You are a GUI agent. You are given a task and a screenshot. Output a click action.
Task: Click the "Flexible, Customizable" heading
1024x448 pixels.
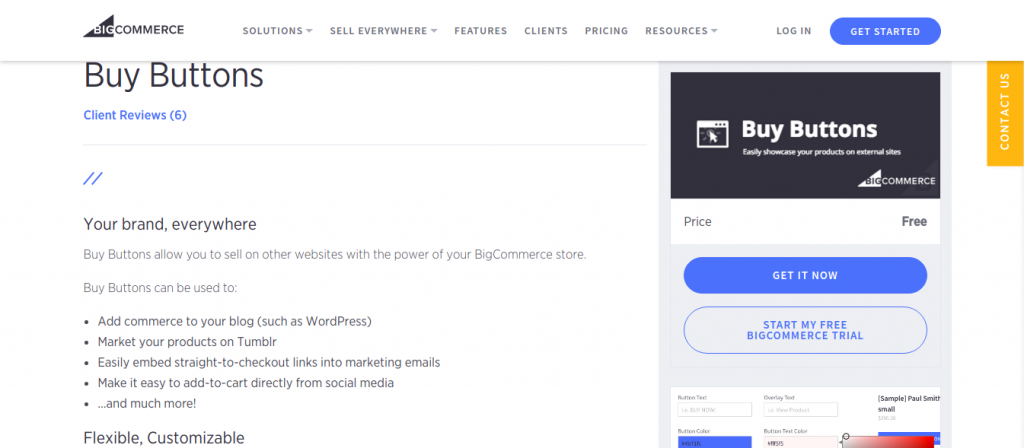164,438
